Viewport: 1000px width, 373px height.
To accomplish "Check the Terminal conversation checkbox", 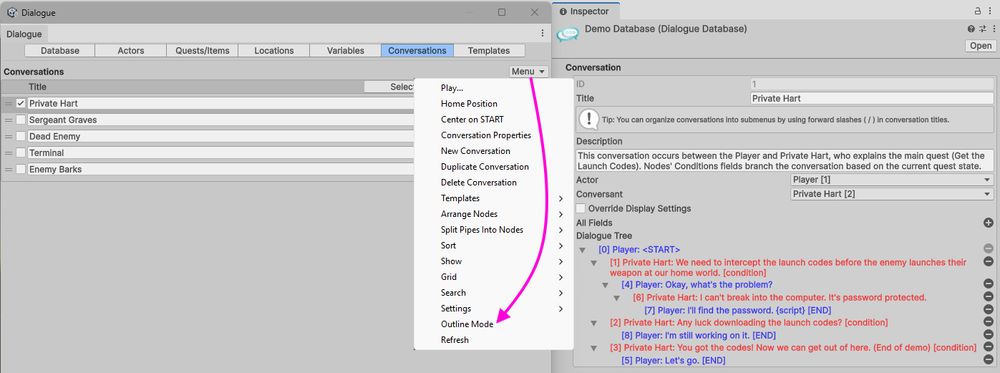I will click(x=21, y=153).
